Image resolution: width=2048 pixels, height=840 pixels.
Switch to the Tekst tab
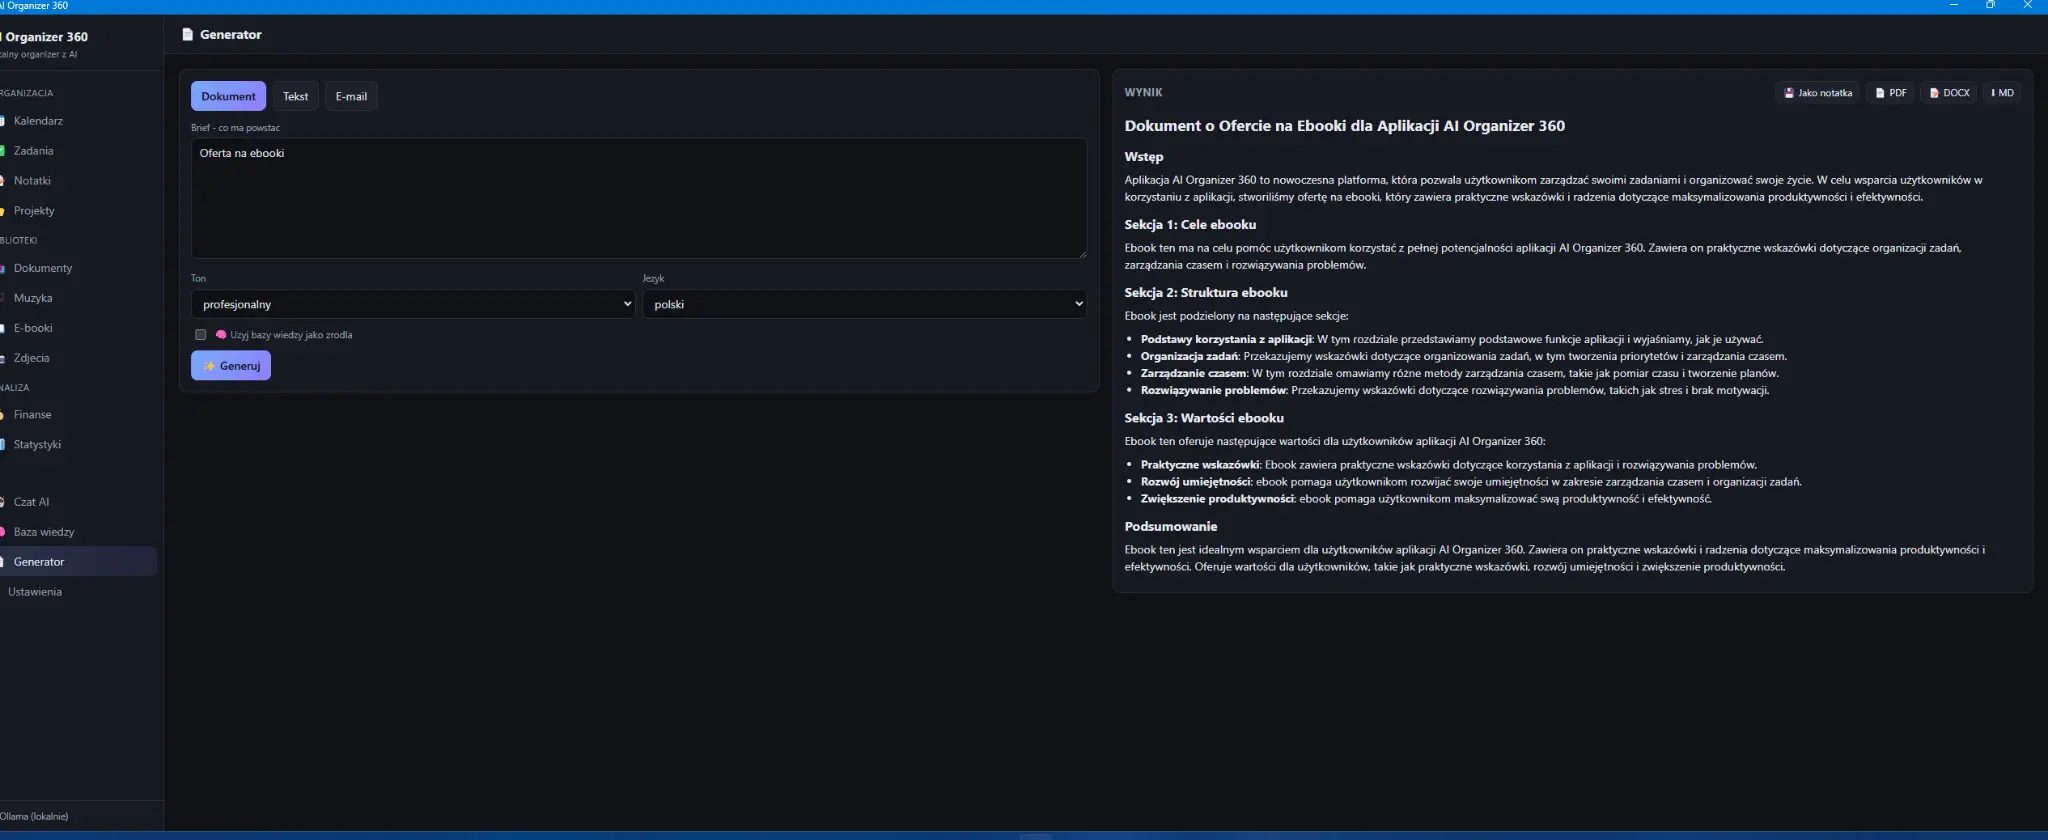295,96
